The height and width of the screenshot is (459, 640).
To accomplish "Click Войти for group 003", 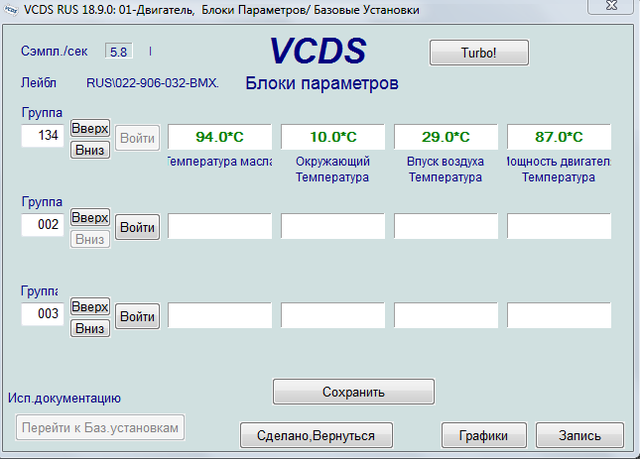I will click(x=138, y=316).
